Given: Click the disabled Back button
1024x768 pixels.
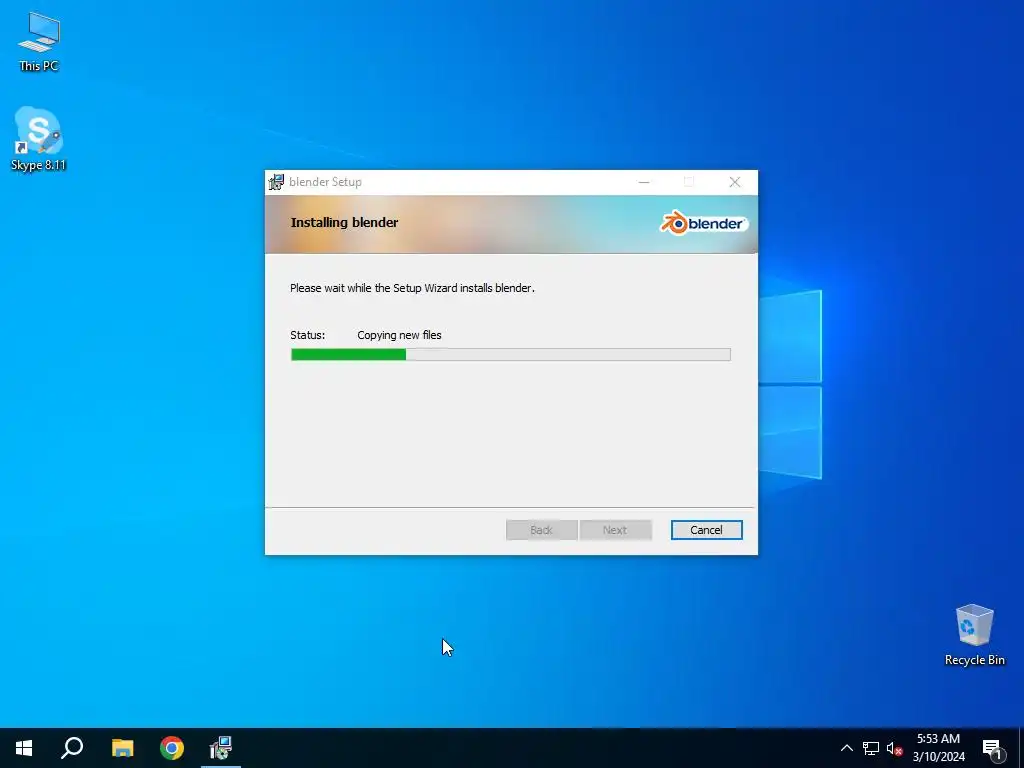Looking at the screenshot, I should pos(541,530).
